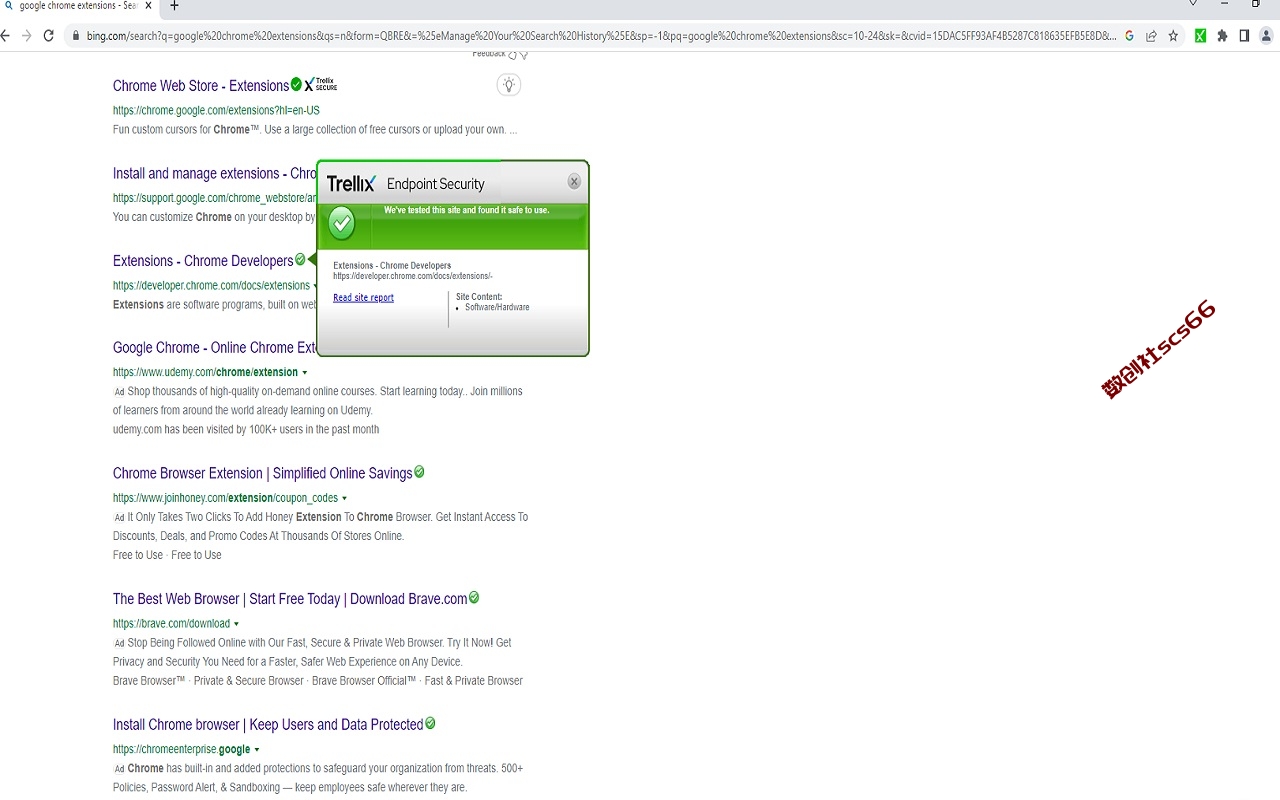Click the green Trellix extension icon in toolbar
Screen dimensions: 1280x800
pos(1200,36)
